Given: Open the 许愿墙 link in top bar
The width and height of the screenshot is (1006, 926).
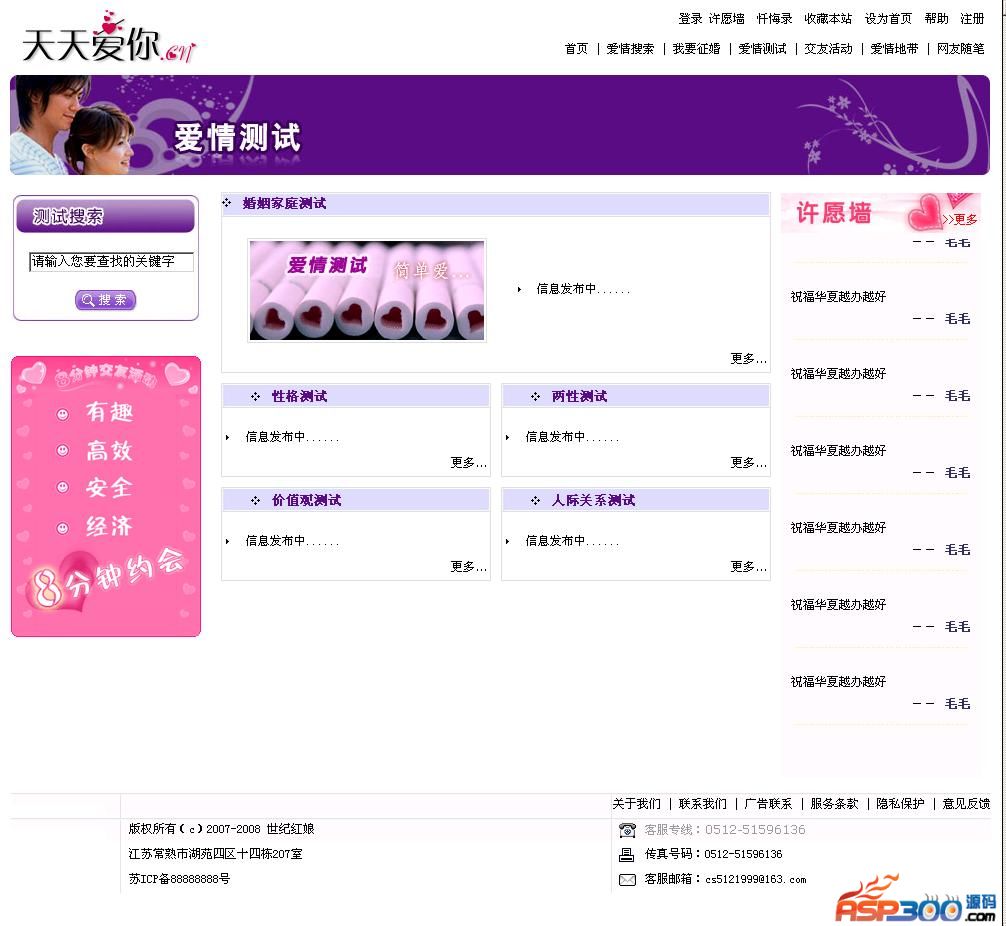Looking at the screenshot, I should (726, 19).
